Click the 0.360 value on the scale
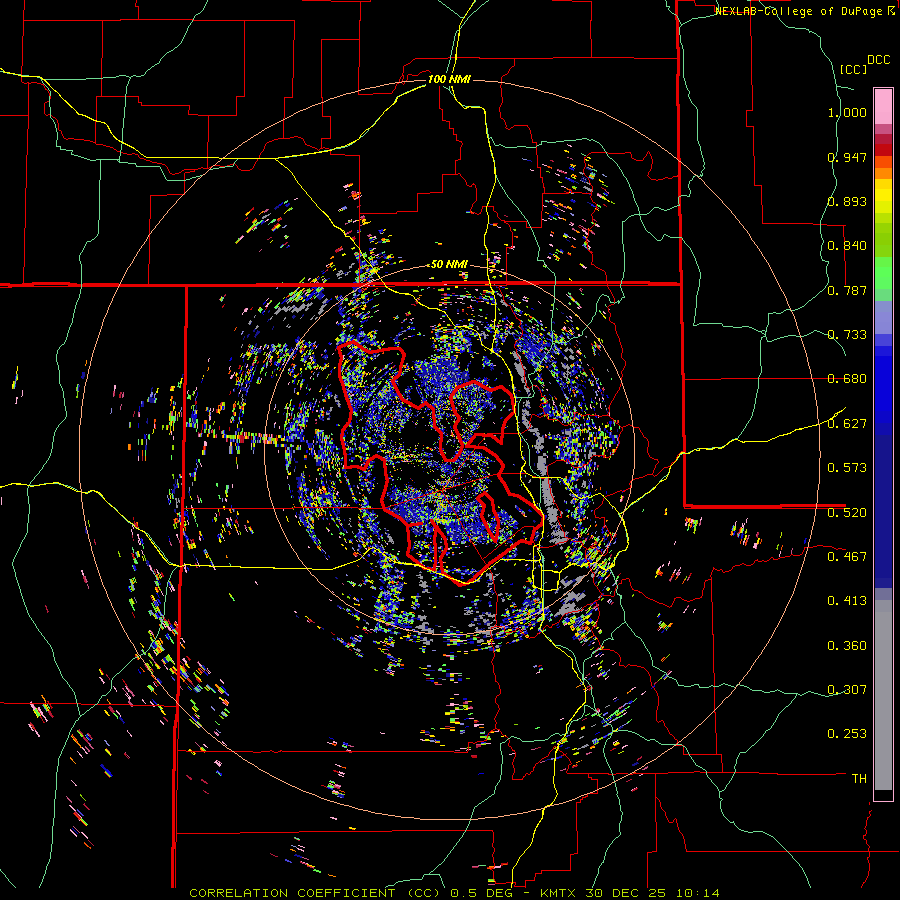 (847, 646)
